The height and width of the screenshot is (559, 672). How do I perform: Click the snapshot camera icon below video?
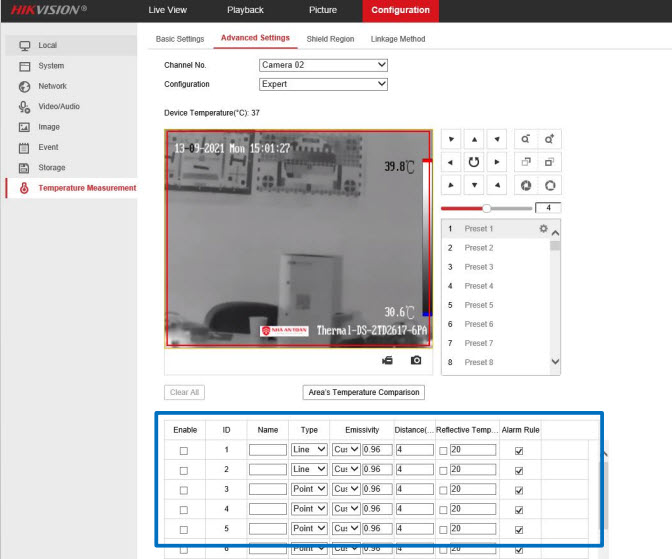416,360
